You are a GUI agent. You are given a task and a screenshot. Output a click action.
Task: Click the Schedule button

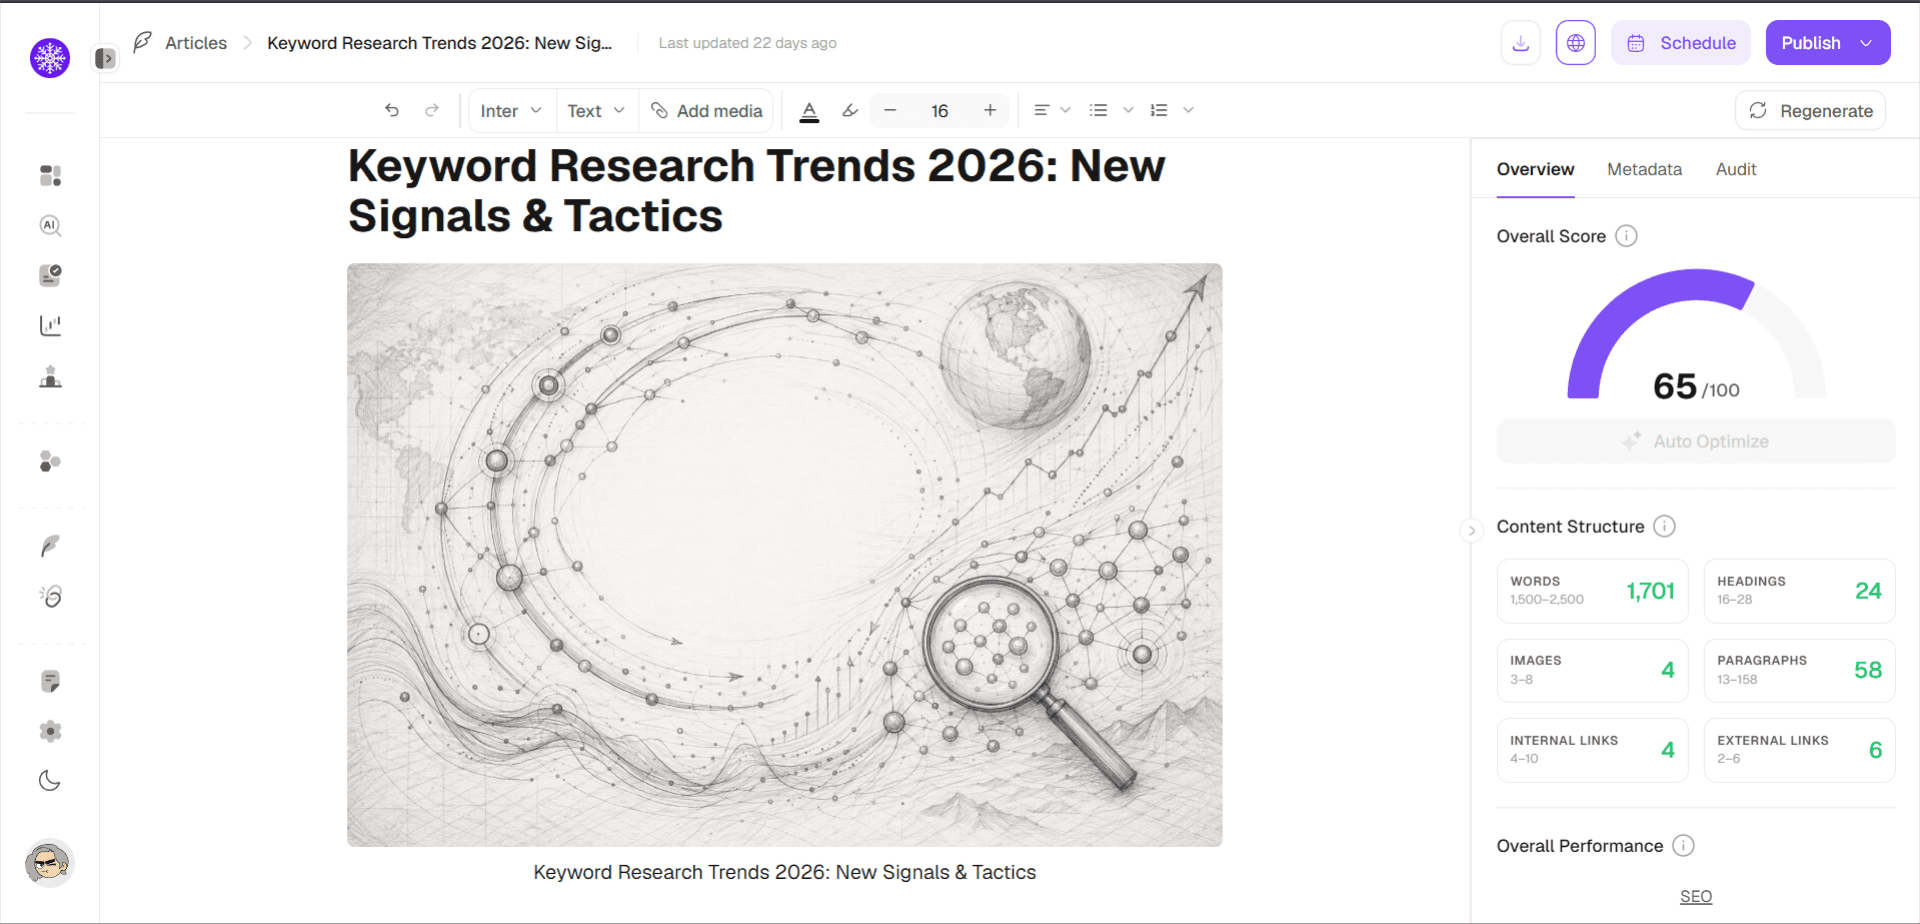pos(1680,43)
